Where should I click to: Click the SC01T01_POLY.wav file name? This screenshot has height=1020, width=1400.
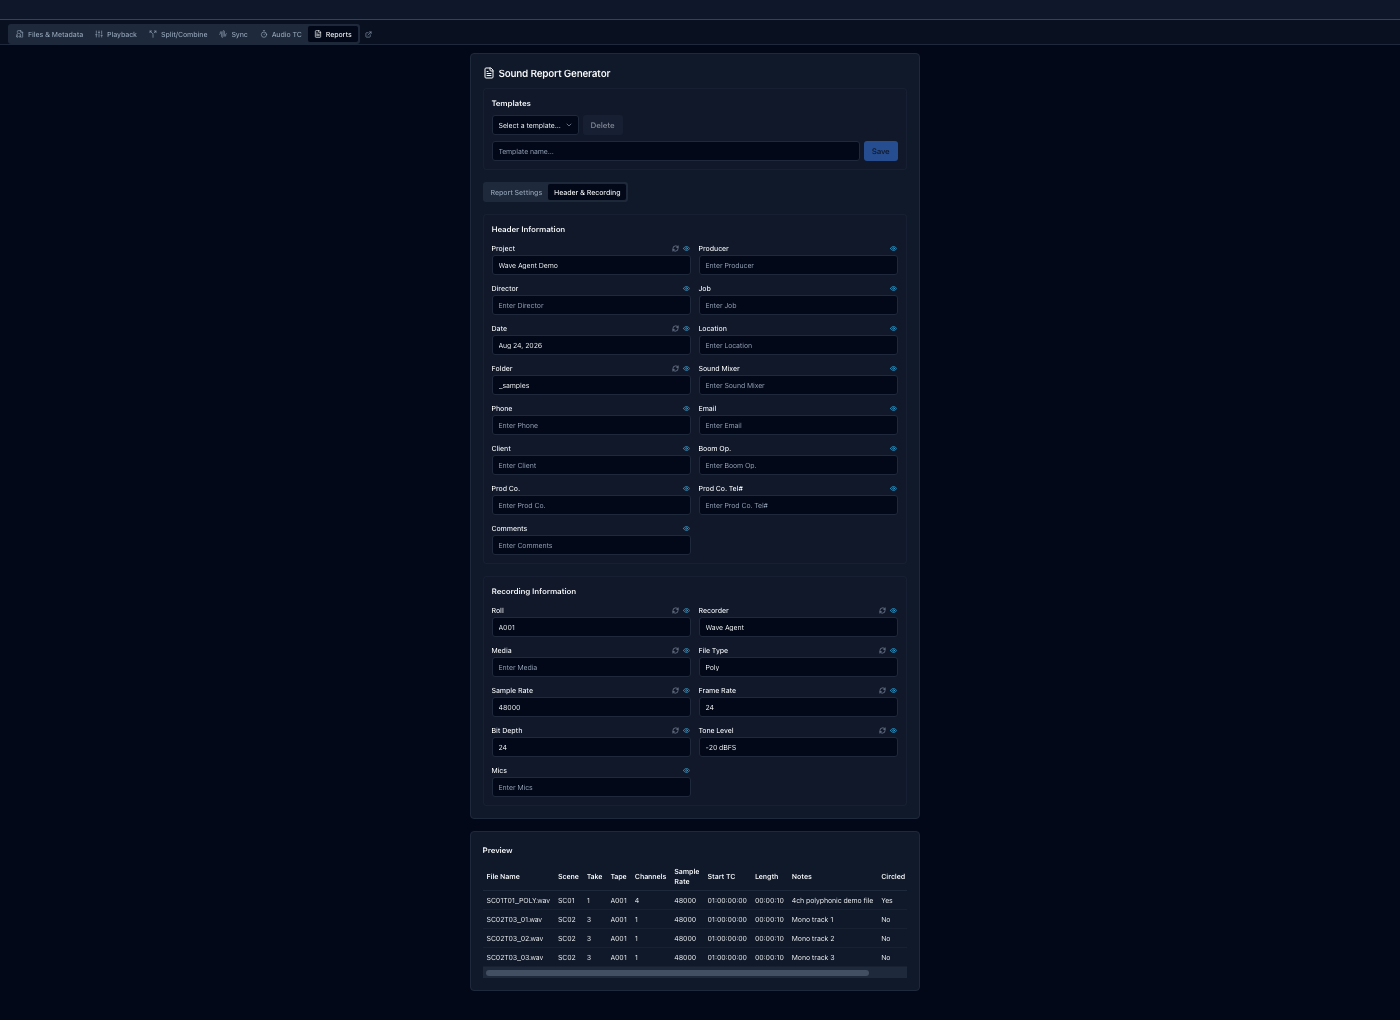click(518, 901)
